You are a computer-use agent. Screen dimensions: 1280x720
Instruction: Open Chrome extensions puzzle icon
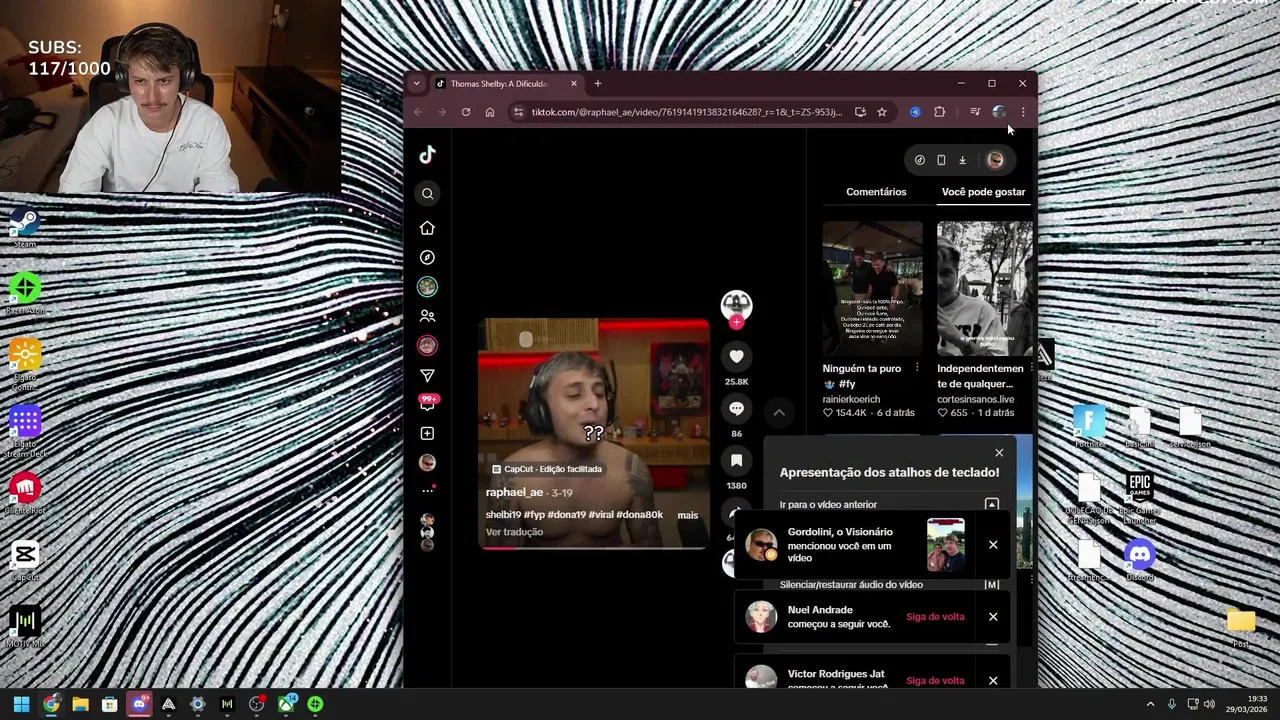pyautogui.click(x=939, y=112)
